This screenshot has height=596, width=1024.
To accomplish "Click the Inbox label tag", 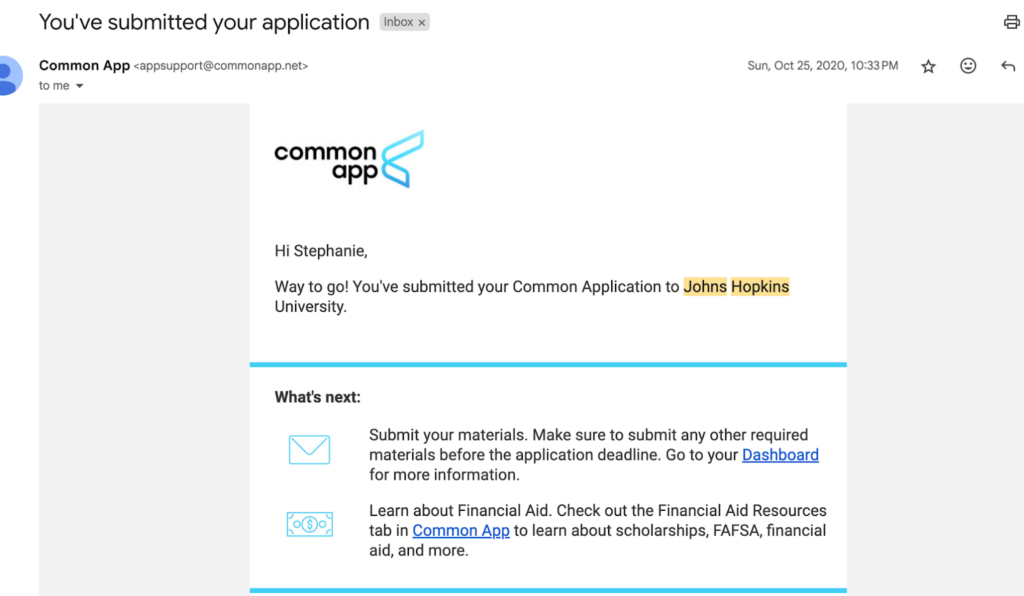I will [398, 22].
